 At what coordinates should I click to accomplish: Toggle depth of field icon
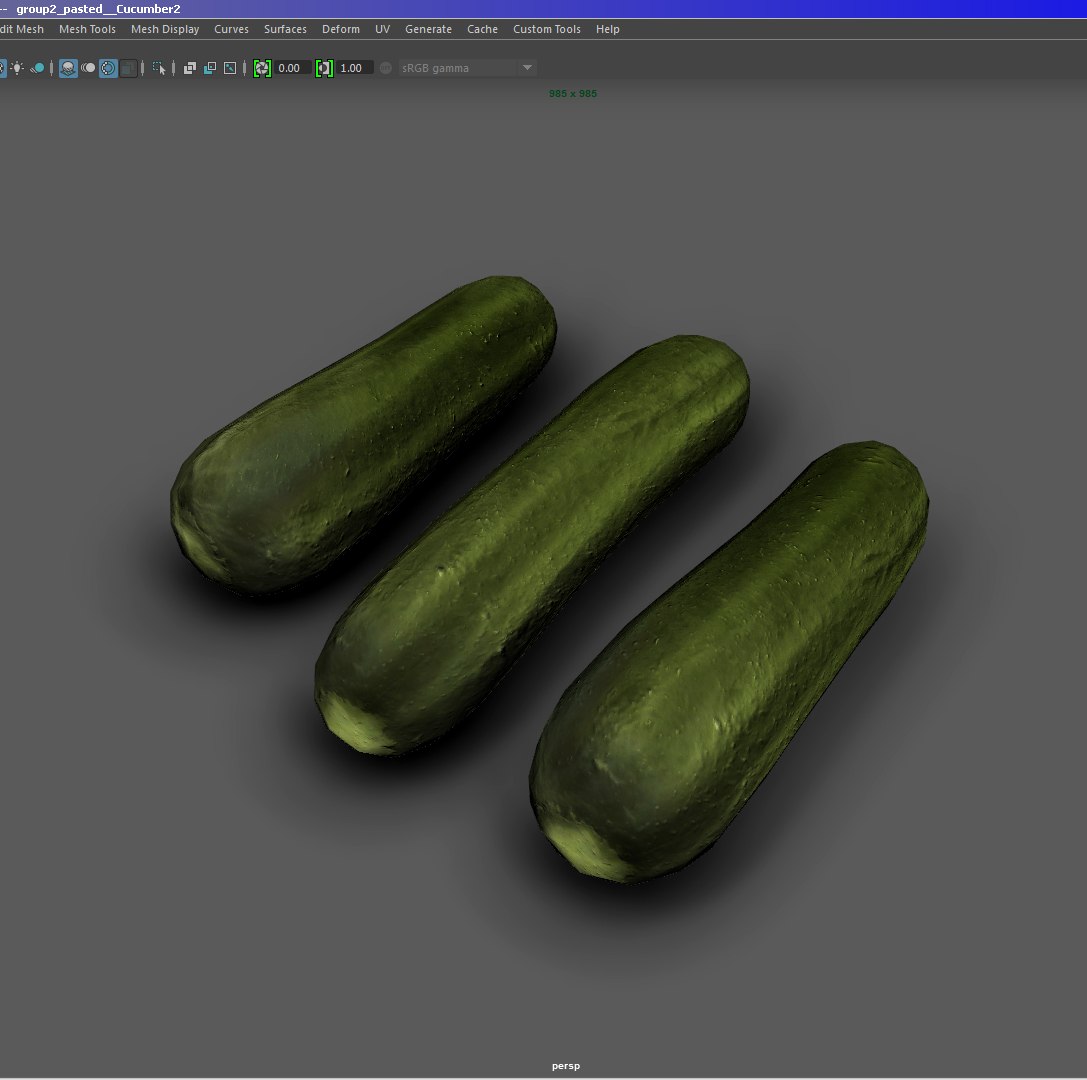[128, 68]
